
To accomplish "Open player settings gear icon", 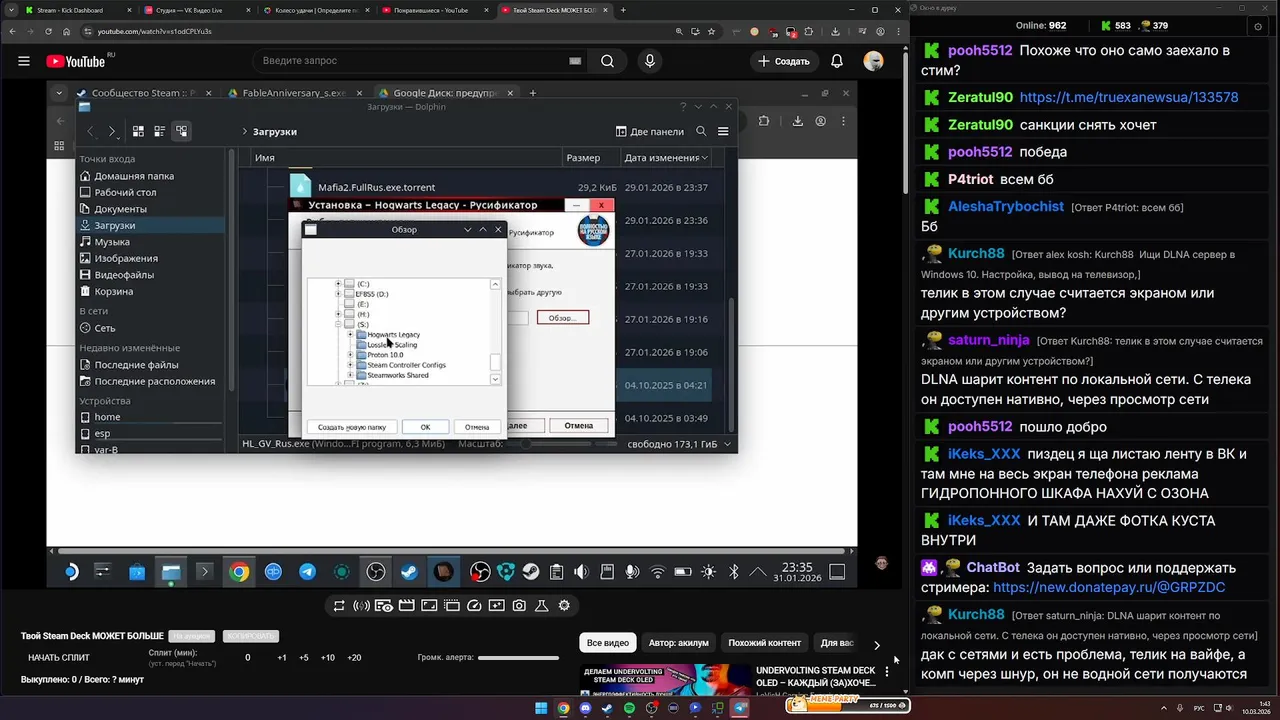I will [x=564, y=605].
